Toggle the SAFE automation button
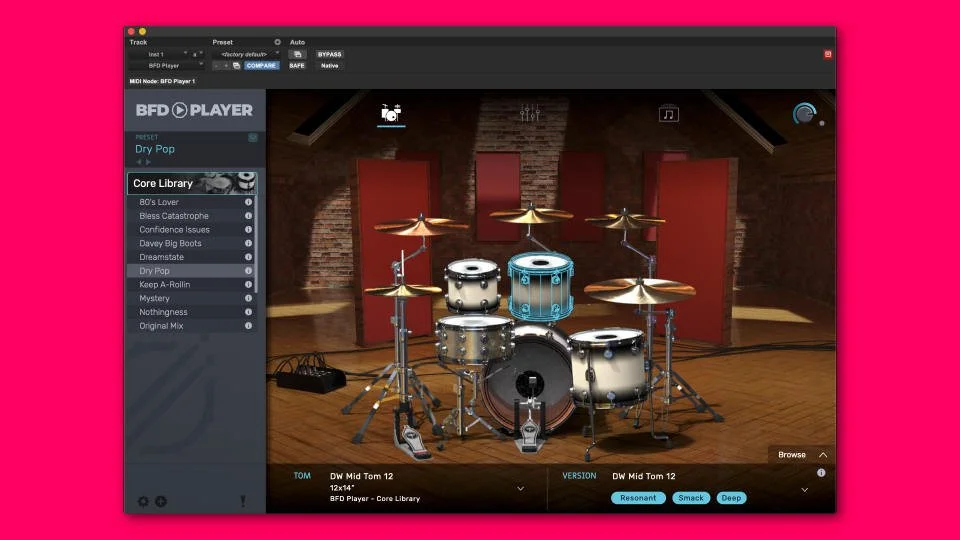The height and width of the screenshot is (540, 960). 297,66
